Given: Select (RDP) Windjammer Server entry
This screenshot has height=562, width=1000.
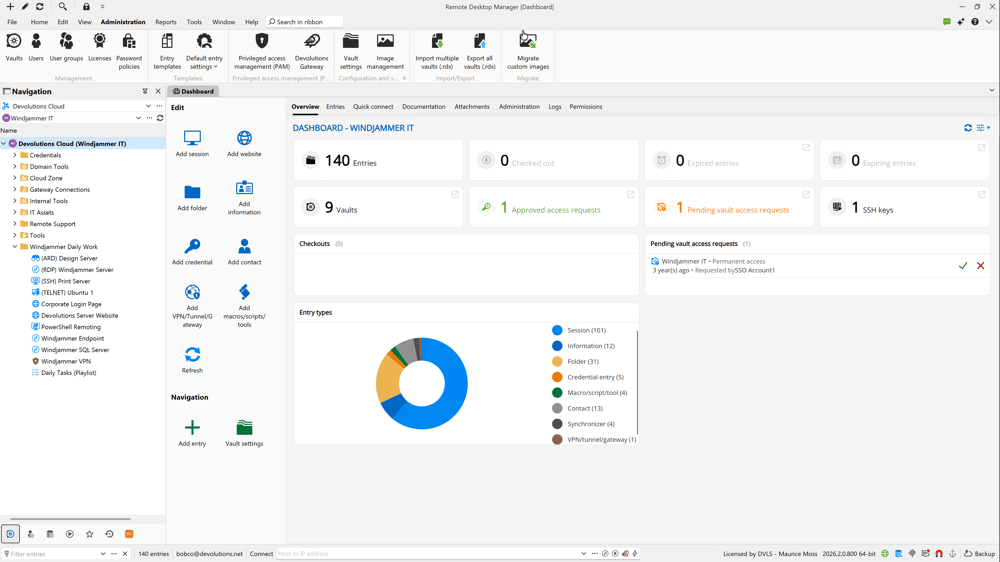Looking at the screenshot, I should click(77, 270).
